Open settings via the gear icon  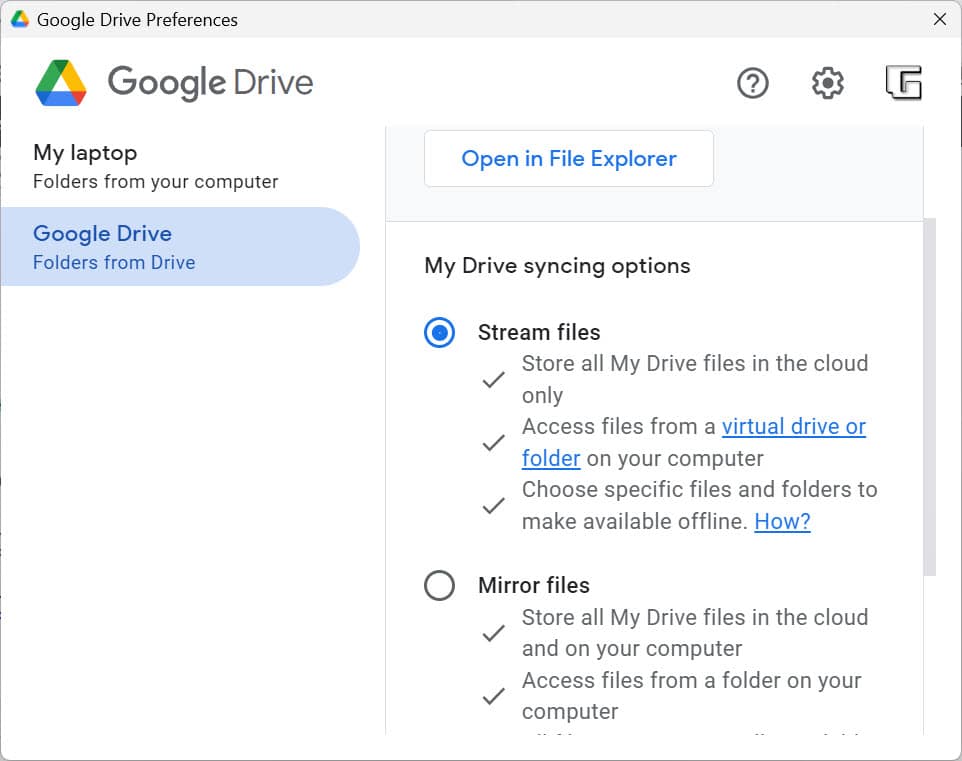tap(827, 83)
